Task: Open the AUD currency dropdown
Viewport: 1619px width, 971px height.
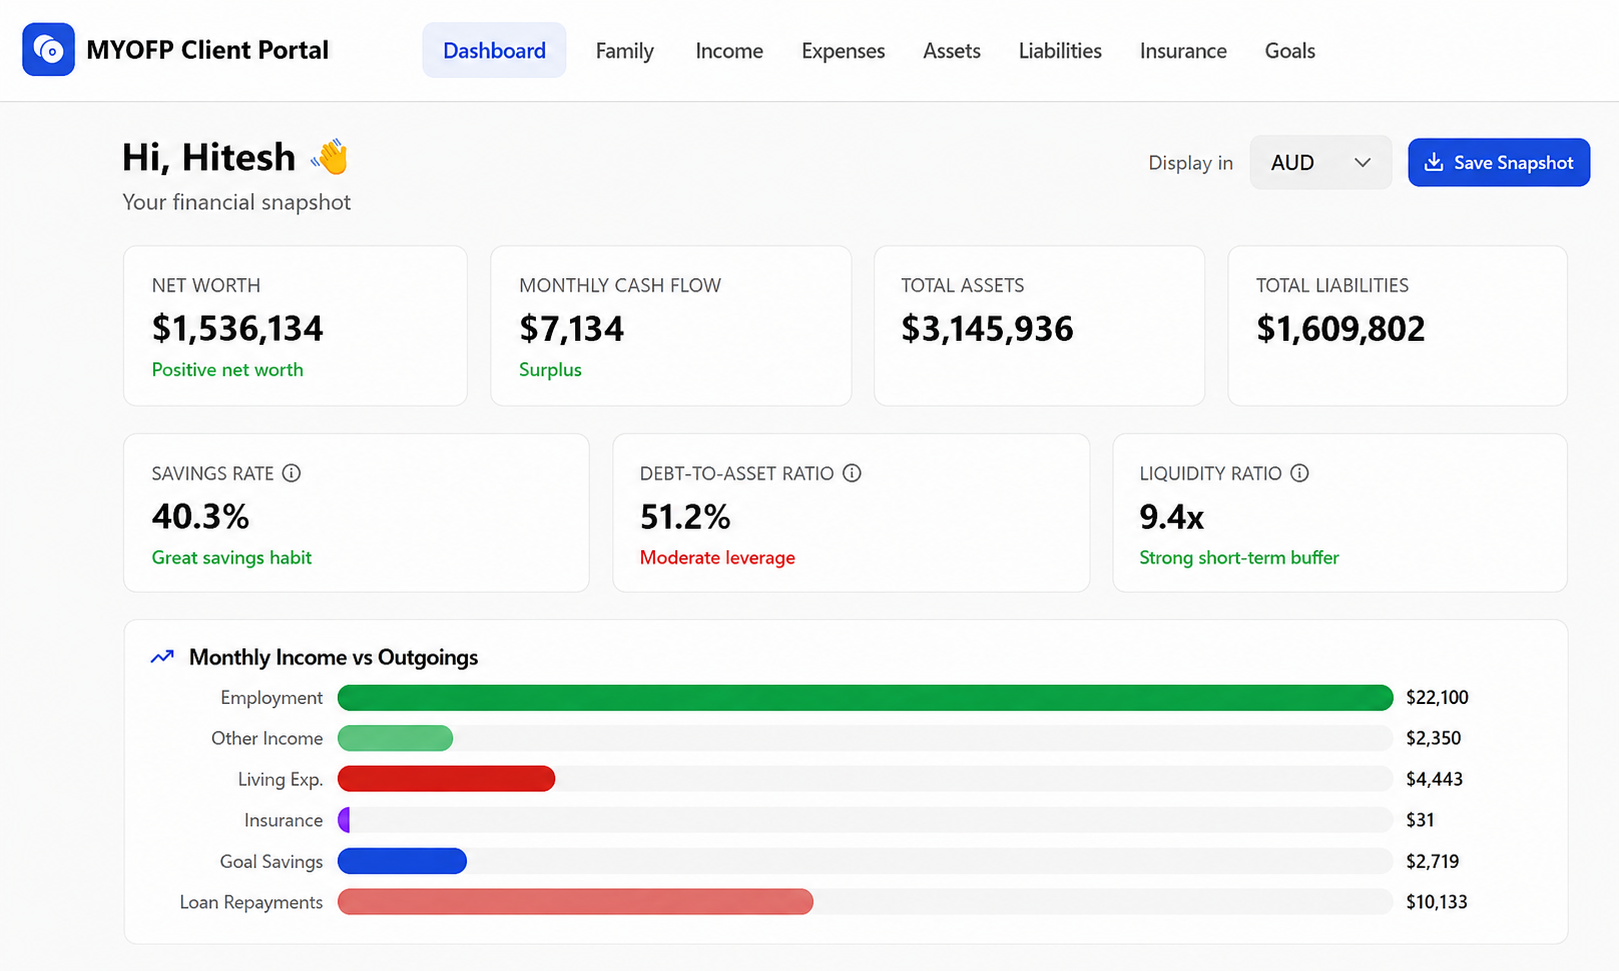Action: tap(1320, 162)
